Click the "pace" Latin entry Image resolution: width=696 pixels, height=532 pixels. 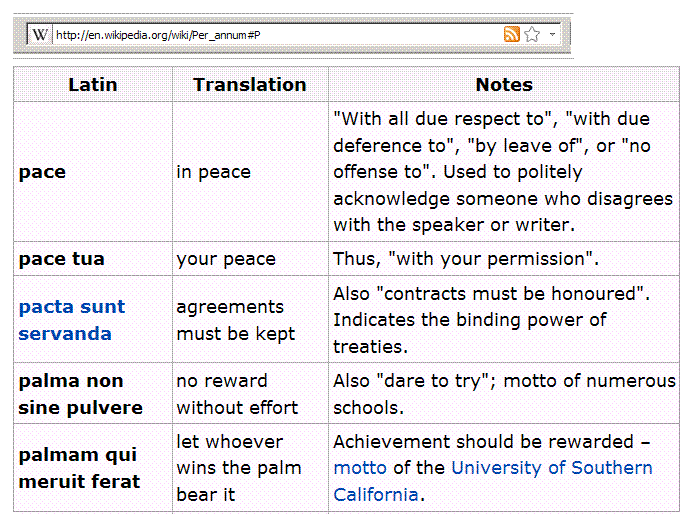pos(42,172)
